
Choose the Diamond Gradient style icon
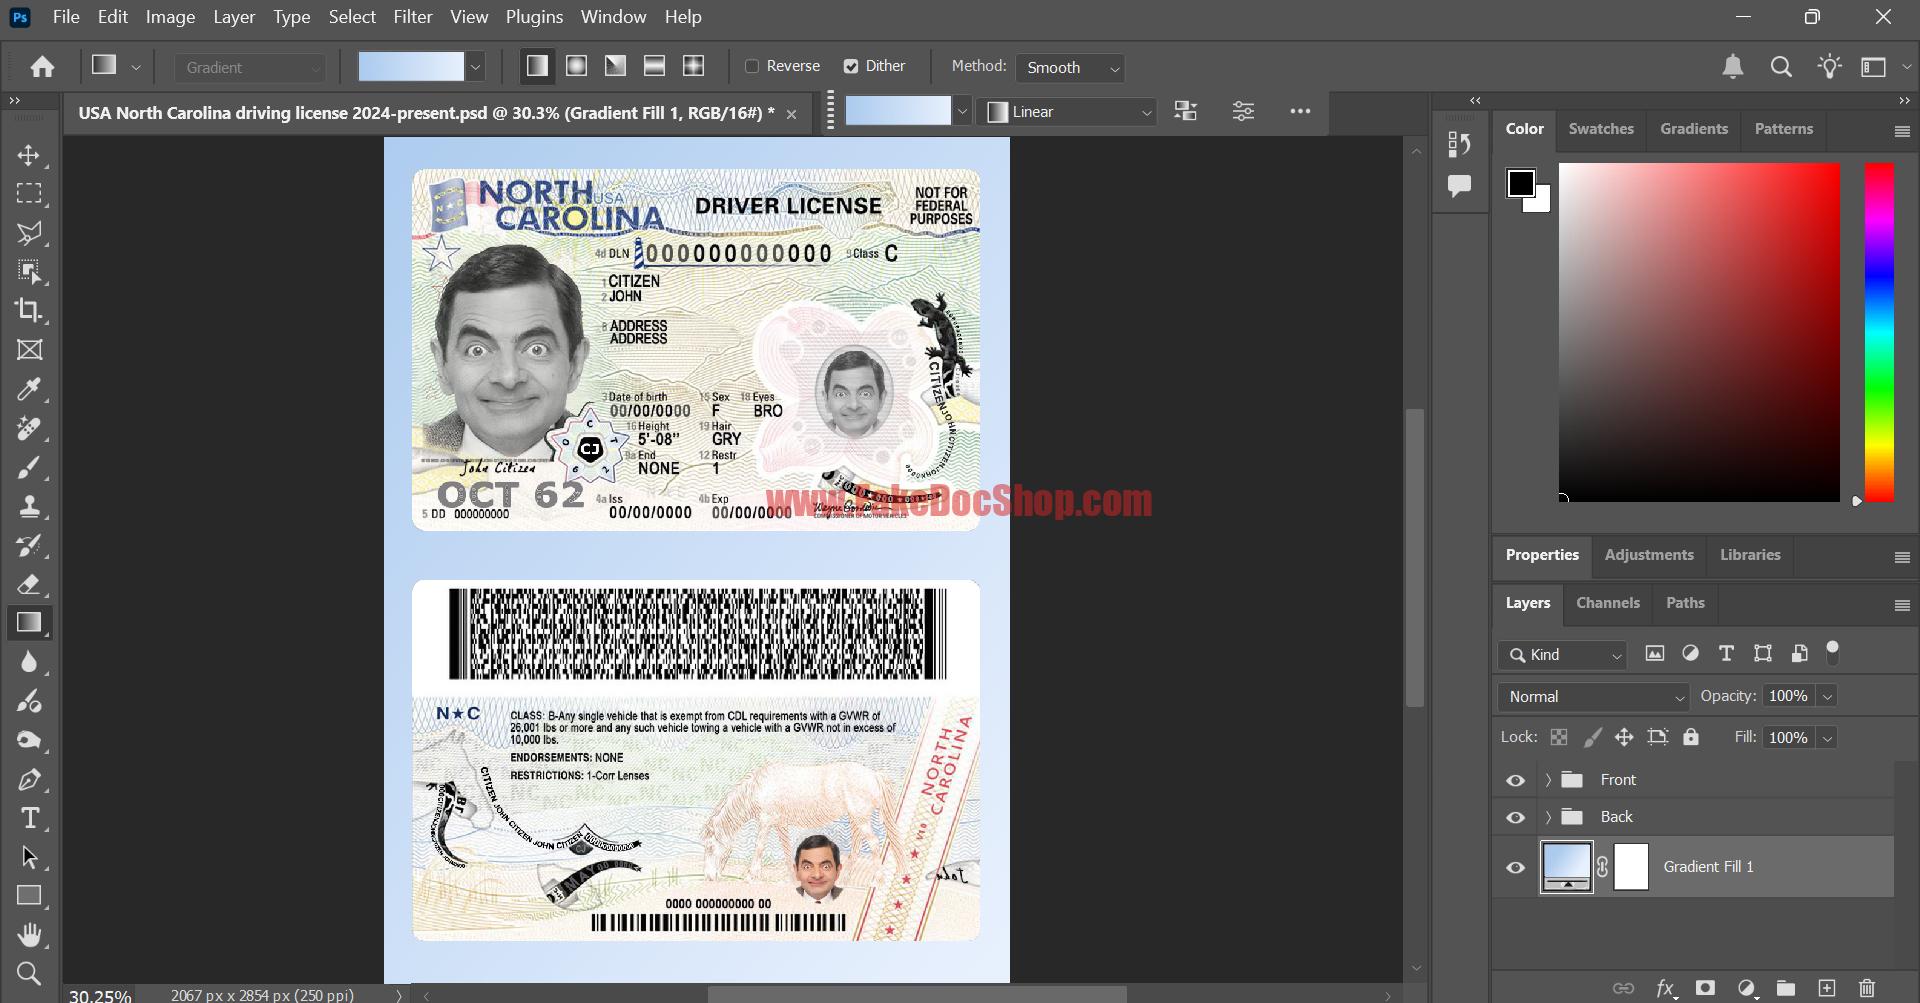click(x=693, y=66)
